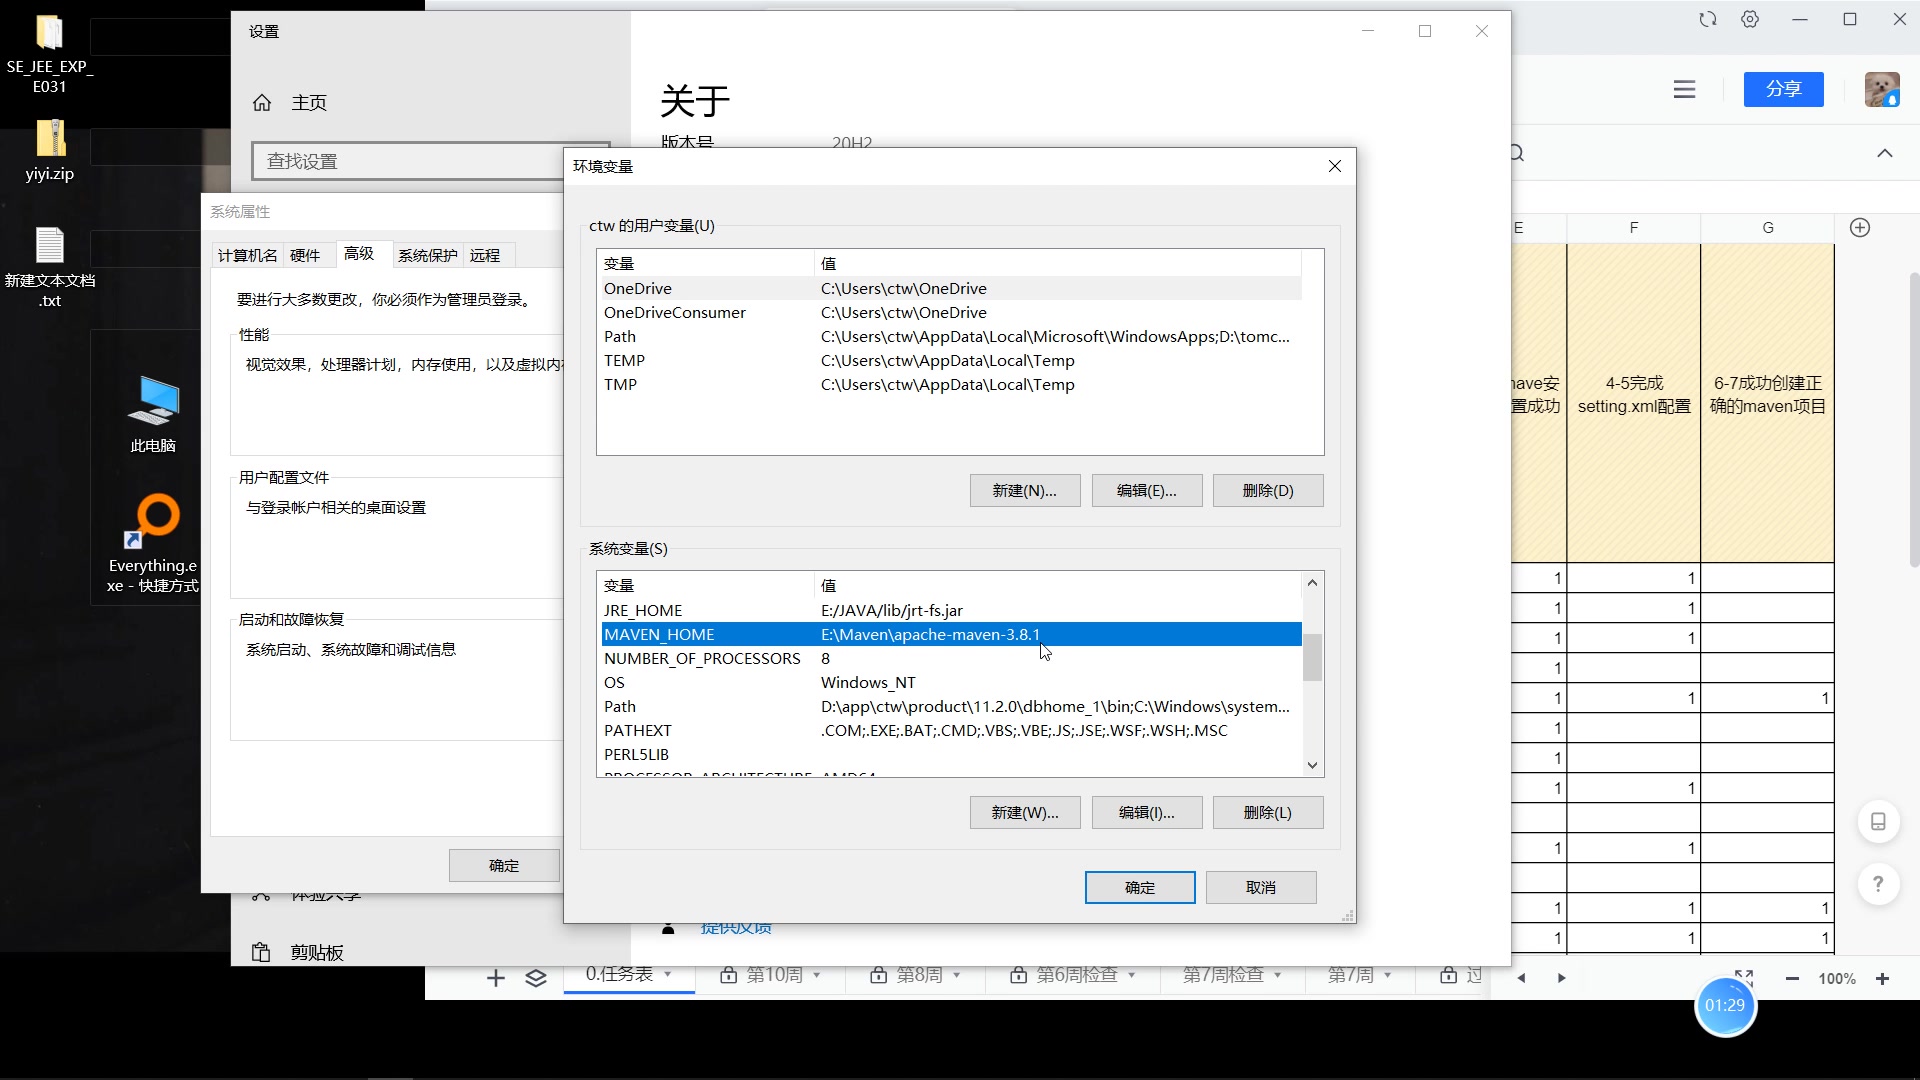Viewport: 1920px width, 1080px height.
Task: Select user Path variable row
Action: 950,336
